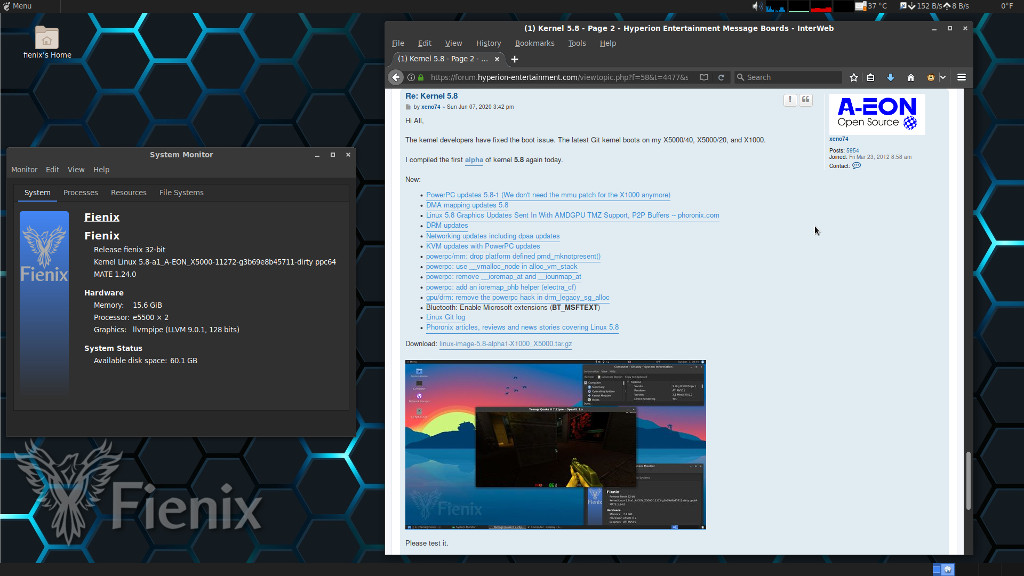Click the page vertical scrollbar thumb

tap(968, 481)
